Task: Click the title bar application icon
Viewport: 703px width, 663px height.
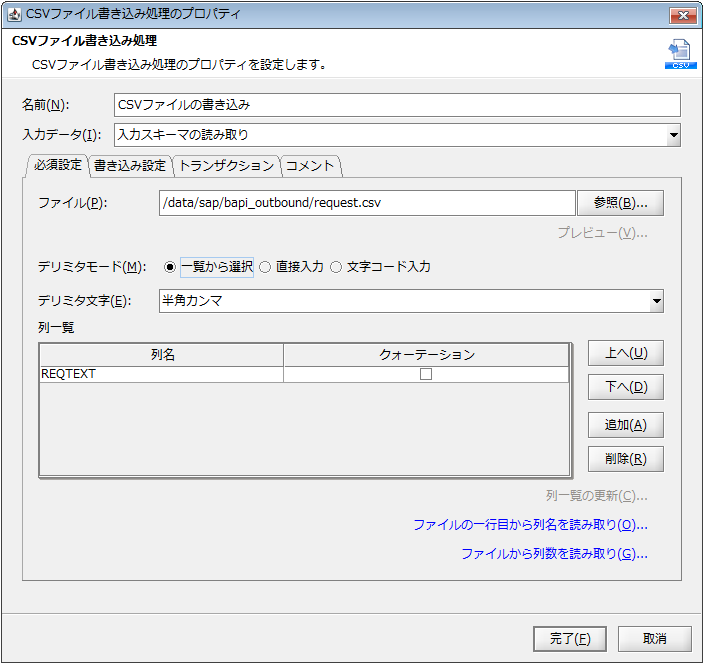Action: 14,14
